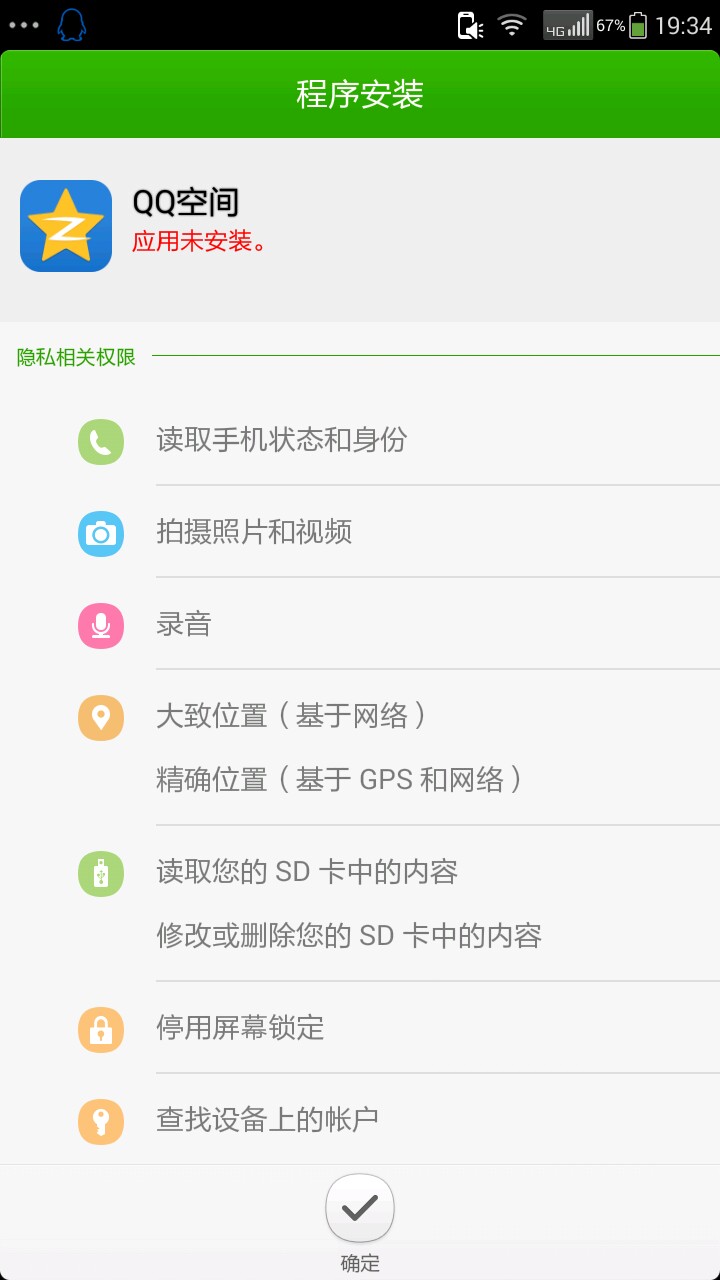The image size is (720, 1280).
Task: Tap the 隐私相关权限 section header
Action: coord(76,357)
